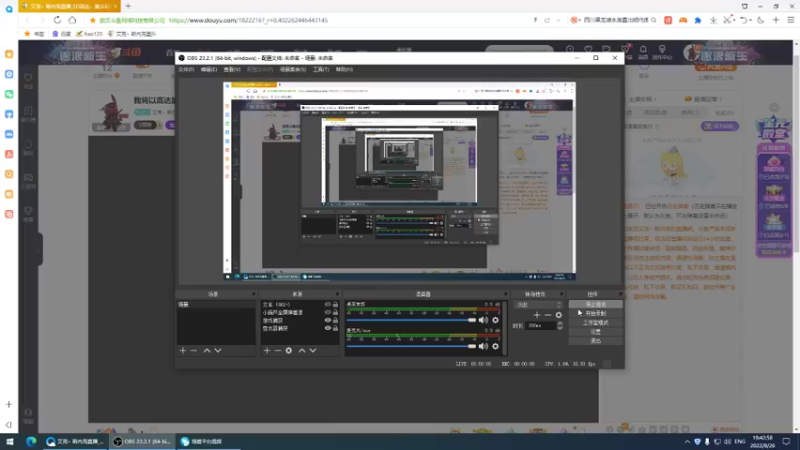Move scene down in the Scenes panel
800x450 pixels.
[218, 351]
